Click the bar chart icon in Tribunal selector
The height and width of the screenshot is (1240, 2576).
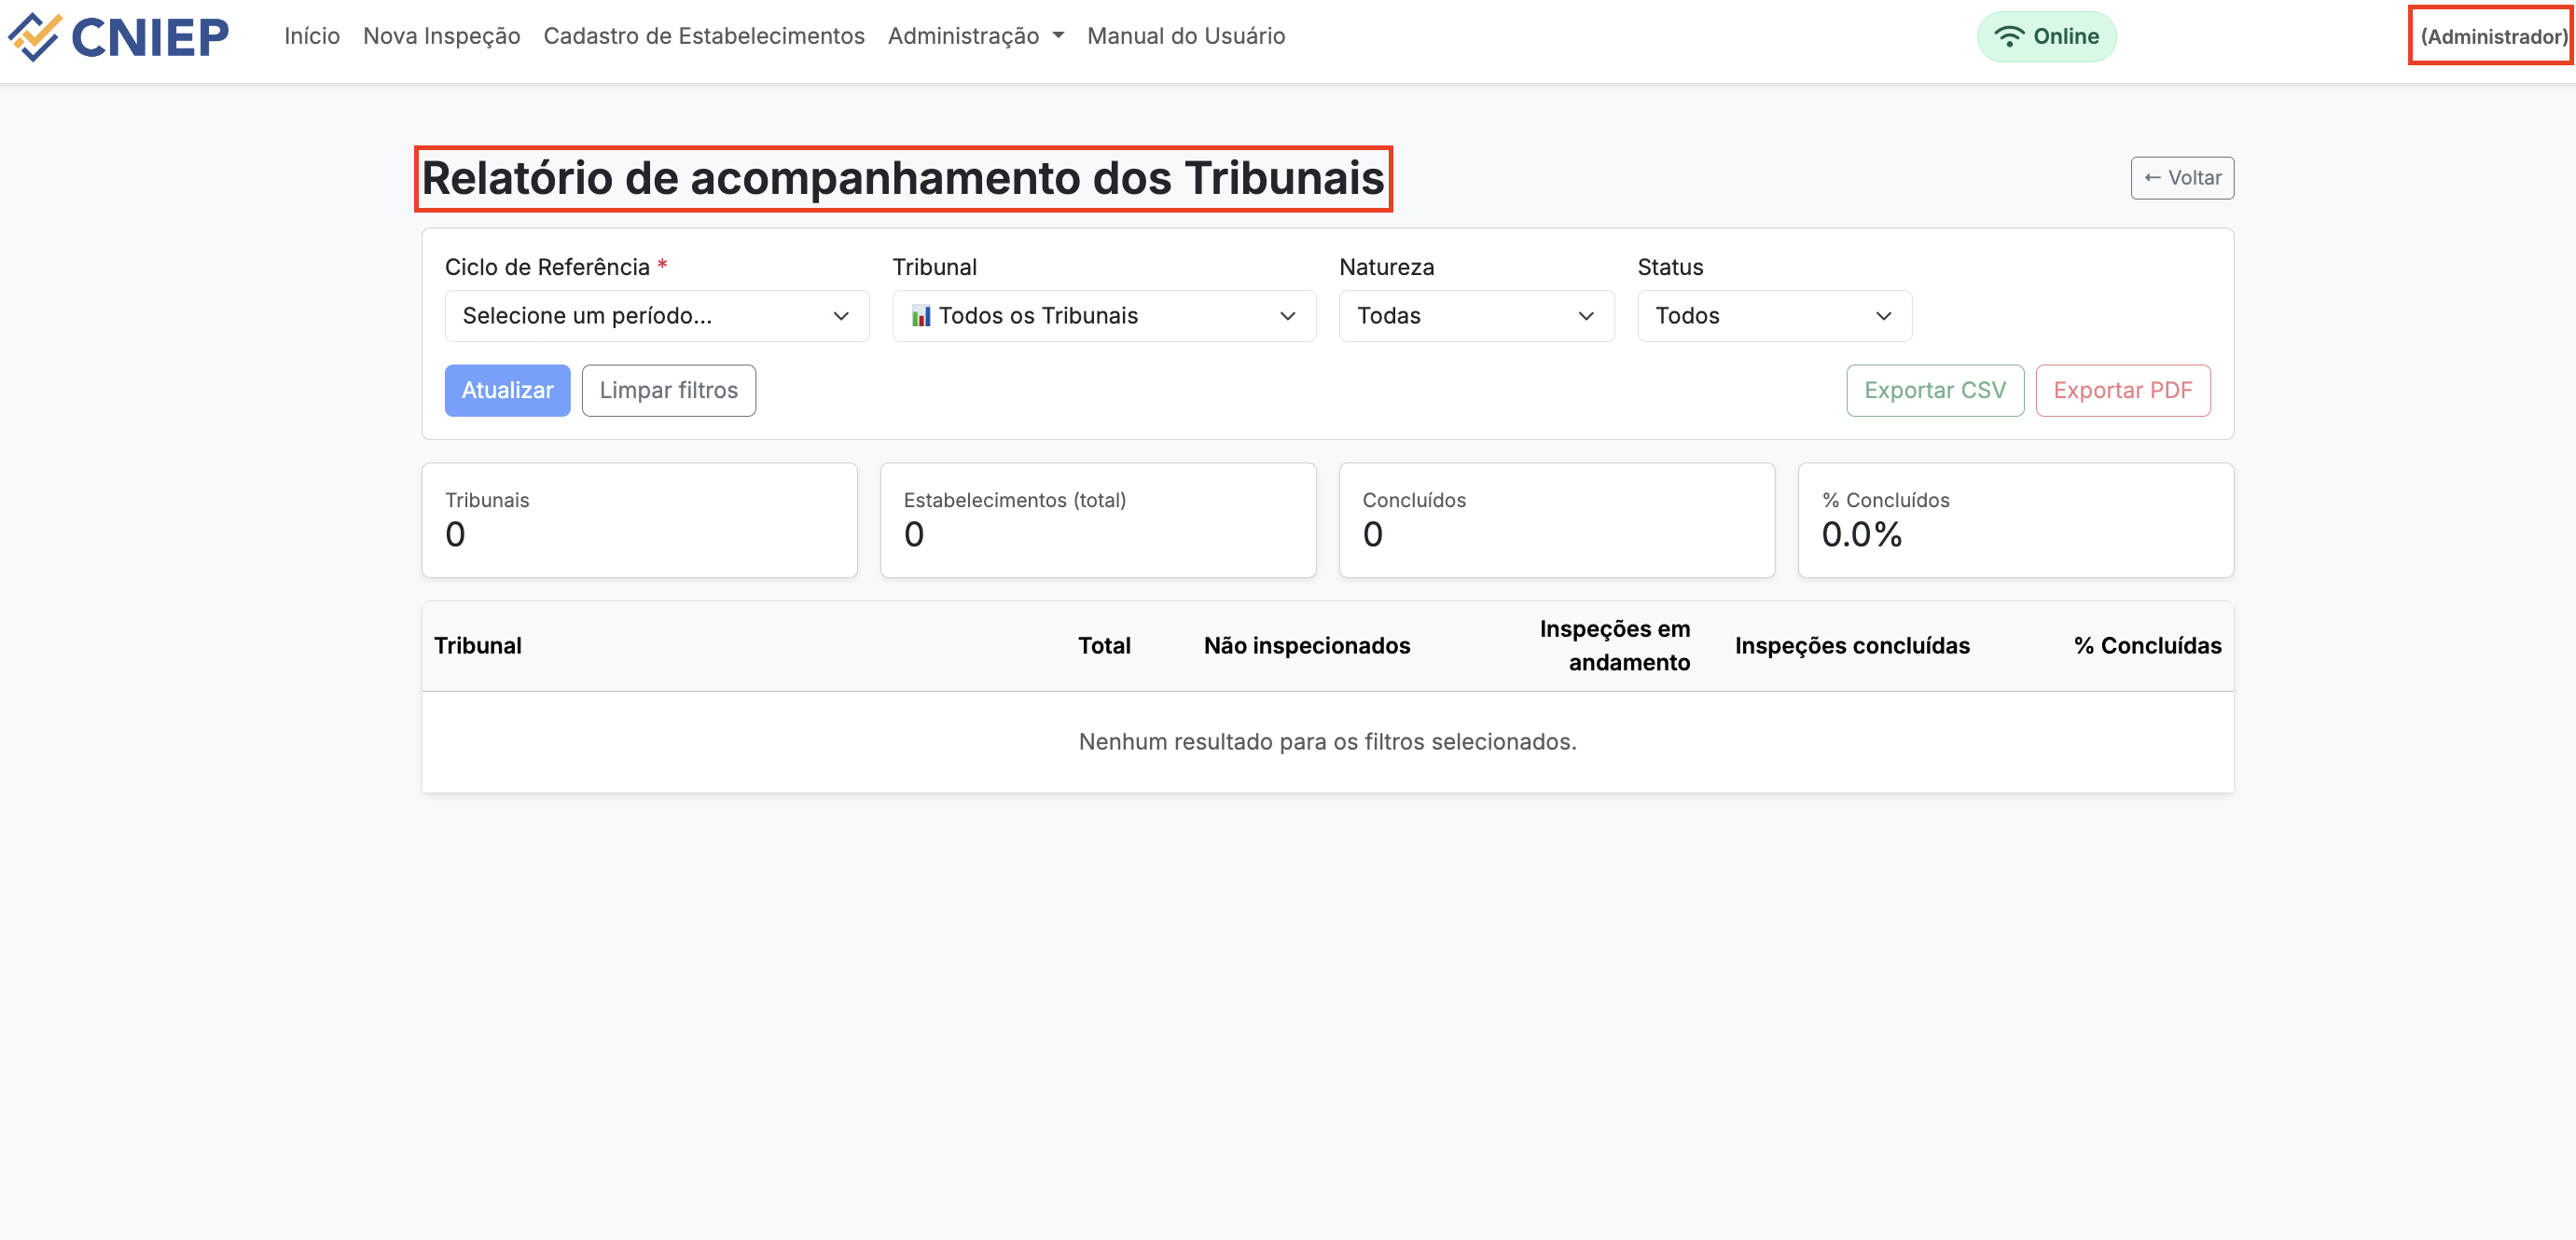coord(923,315)
